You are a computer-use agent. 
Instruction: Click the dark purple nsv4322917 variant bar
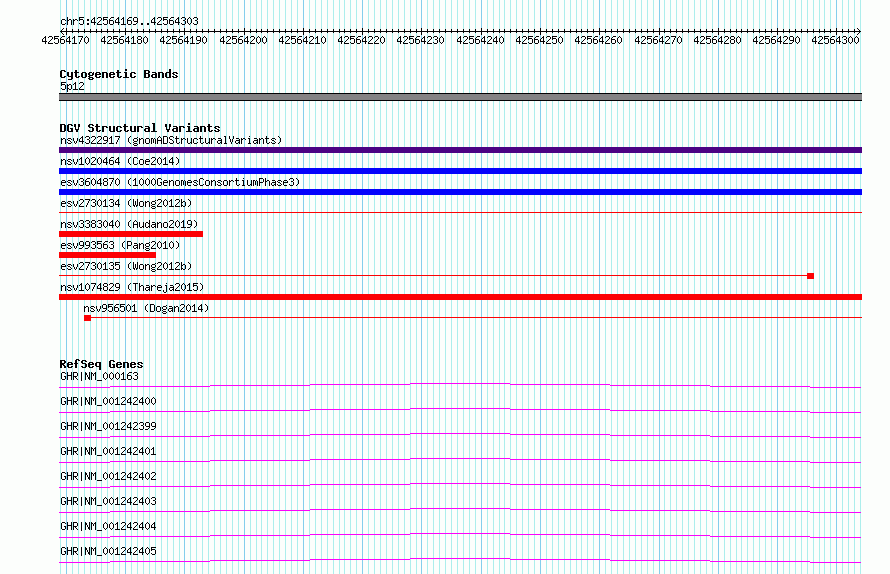pos(460,150)
